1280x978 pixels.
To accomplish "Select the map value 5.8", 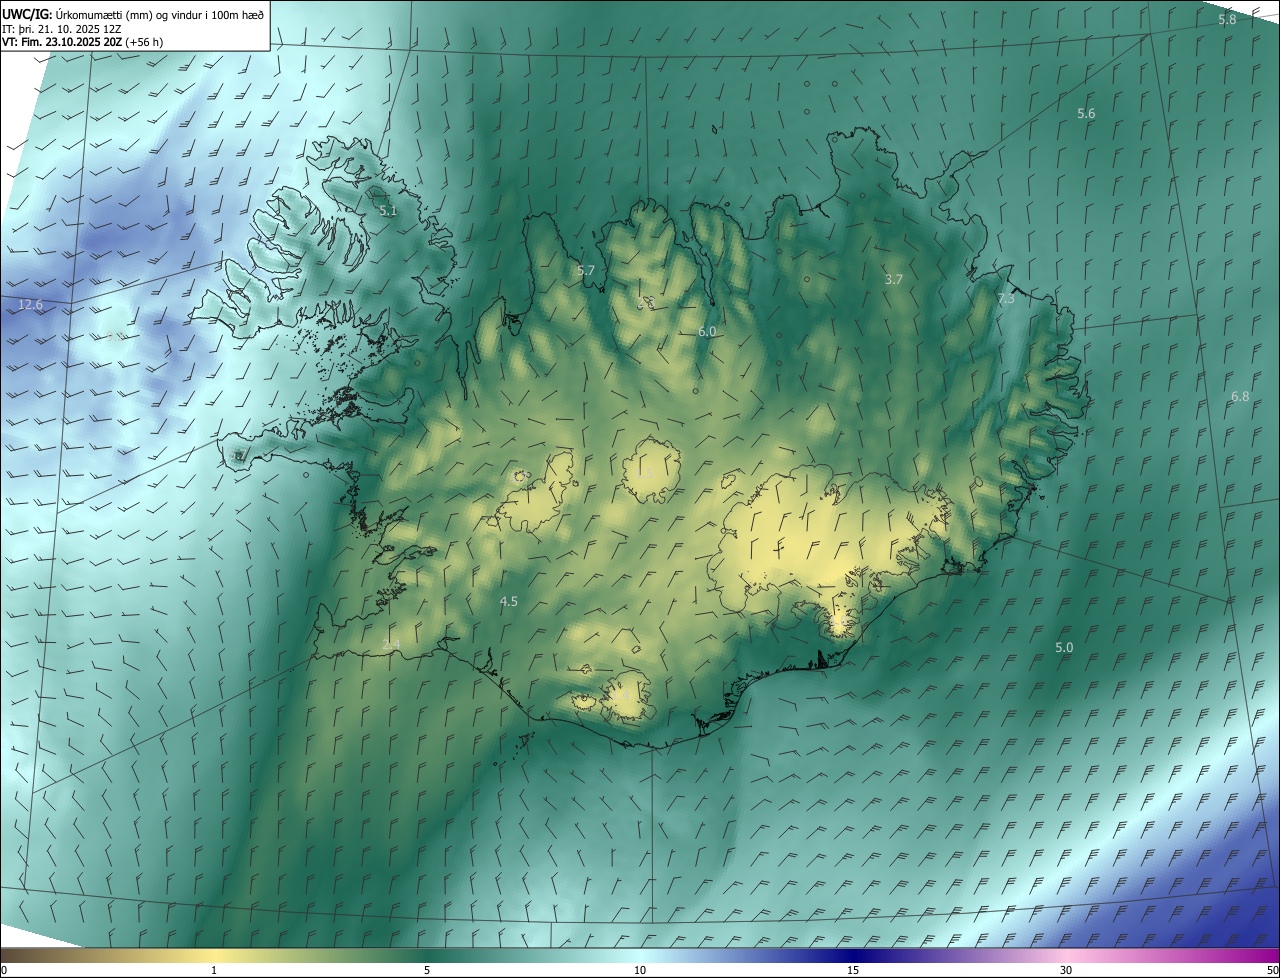I will [x=1227, y=19].
